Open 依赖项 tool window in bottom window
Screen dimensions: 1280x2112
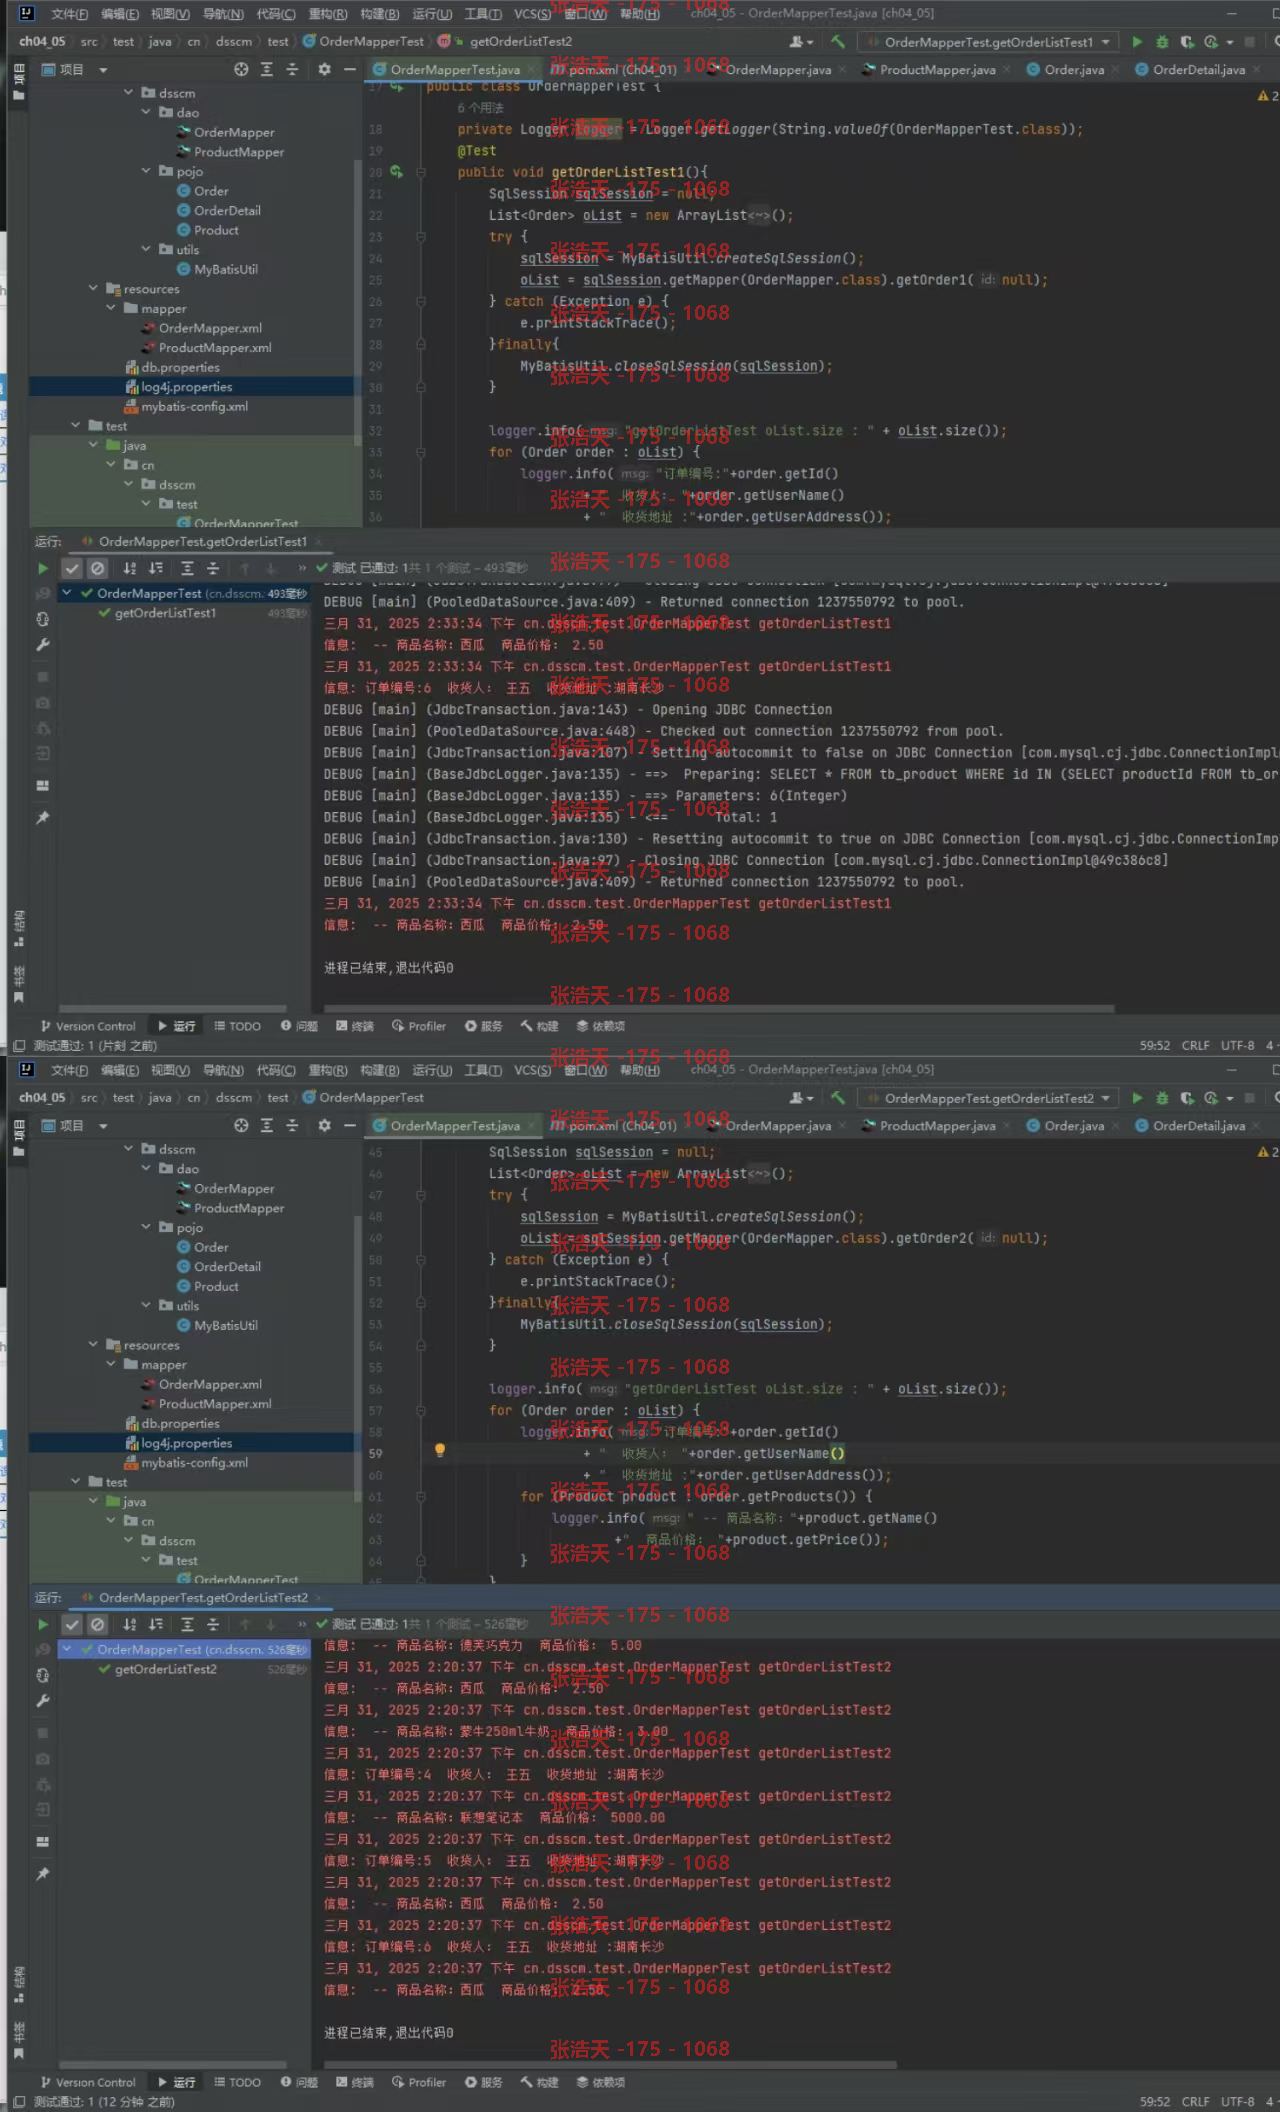pyautogui.click(x=600, y=2082)
